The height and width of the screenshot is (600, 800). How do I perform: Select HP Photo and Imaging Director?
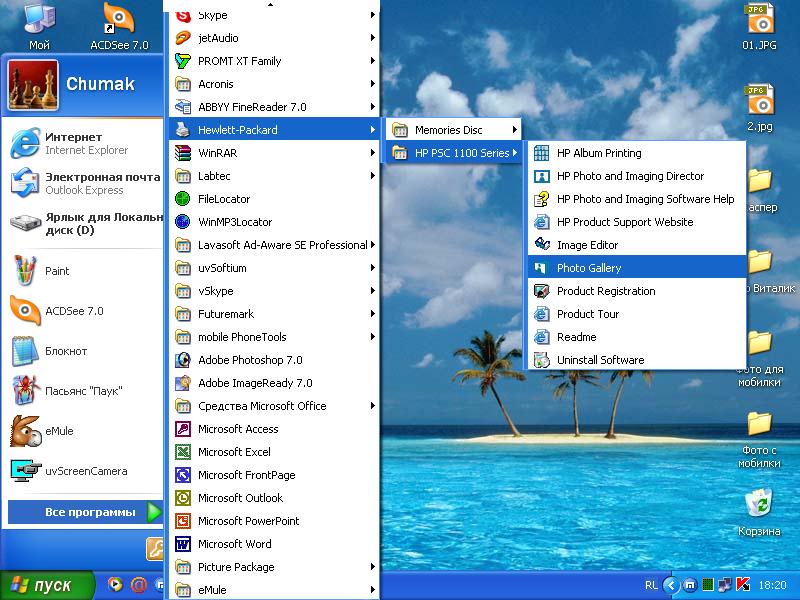[630, 176]
